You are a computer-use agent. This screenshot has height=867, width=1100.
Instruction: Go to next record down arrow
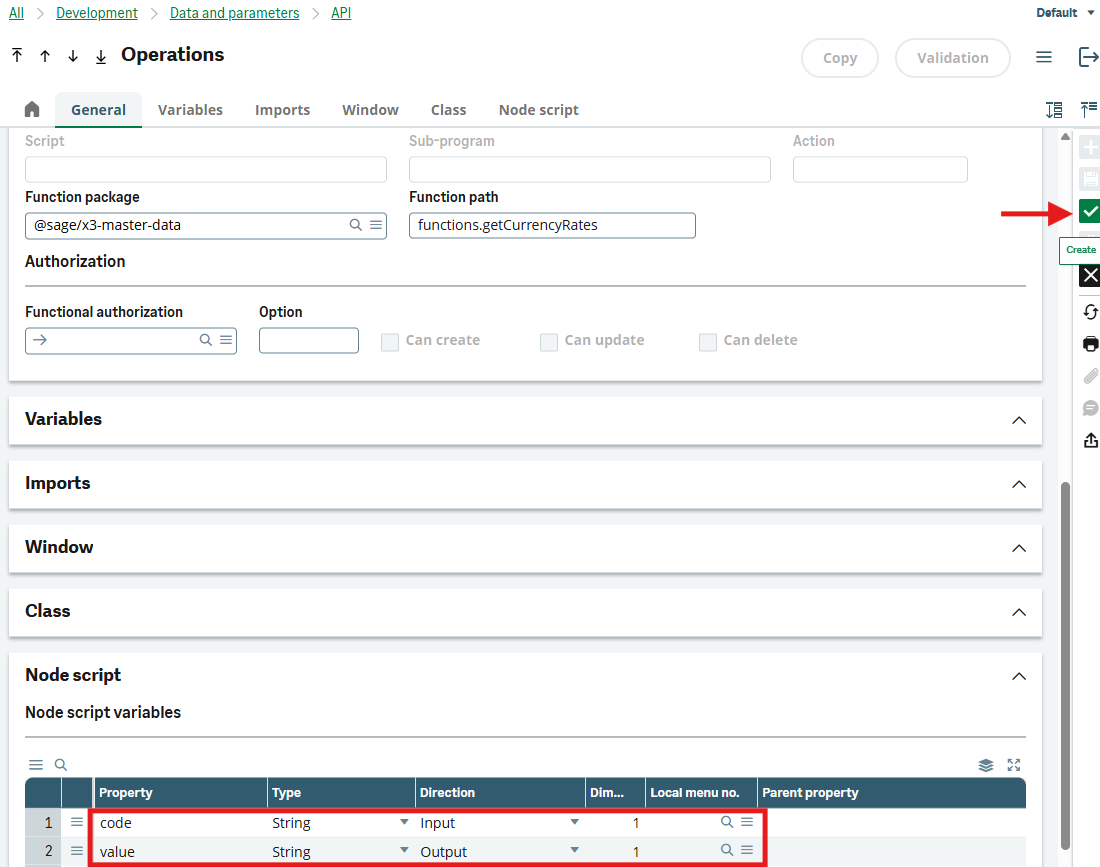pyautogui.click(x=73, y=56)
